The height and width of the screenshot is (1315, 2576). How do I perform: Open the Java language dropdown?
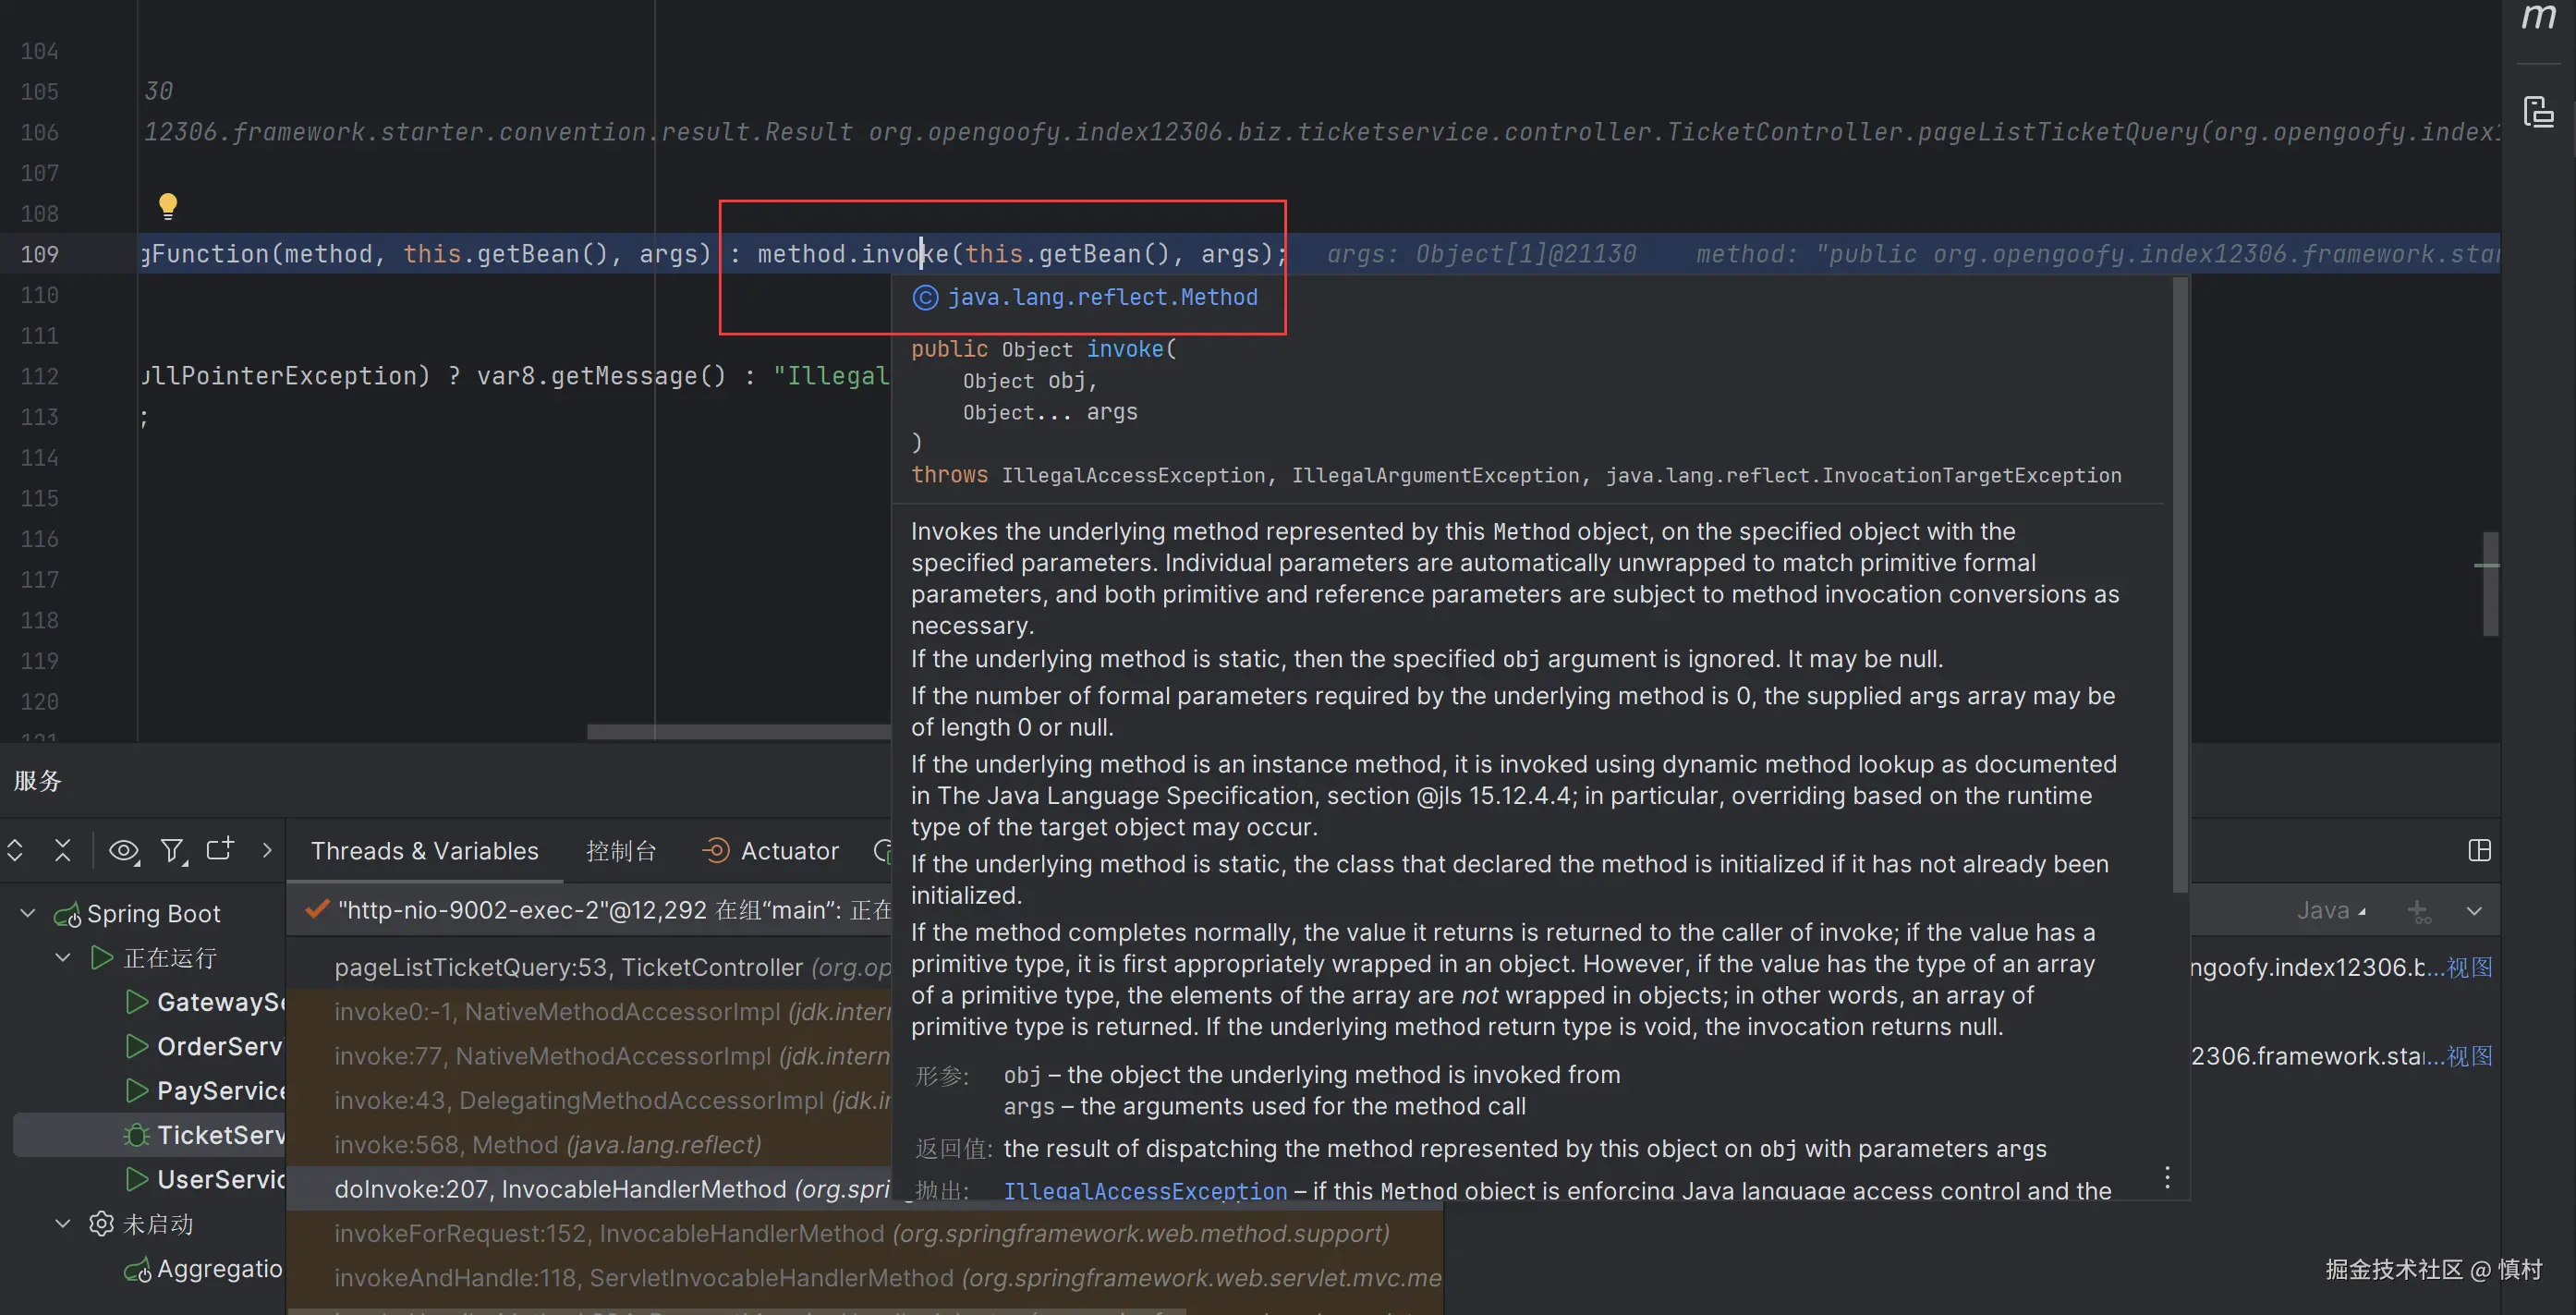tap(2330, 911)
